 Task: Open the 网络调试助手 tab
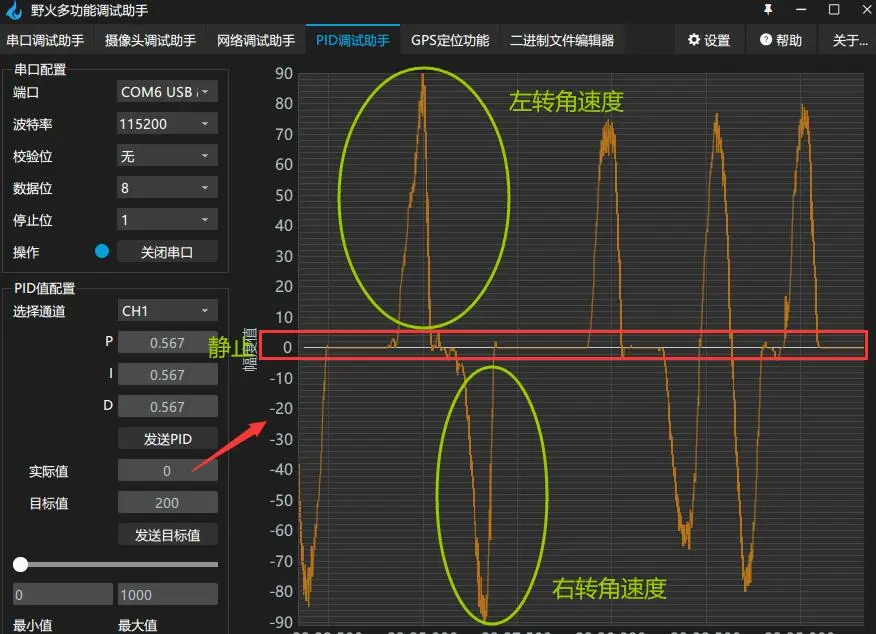click(x=256, y=41)
